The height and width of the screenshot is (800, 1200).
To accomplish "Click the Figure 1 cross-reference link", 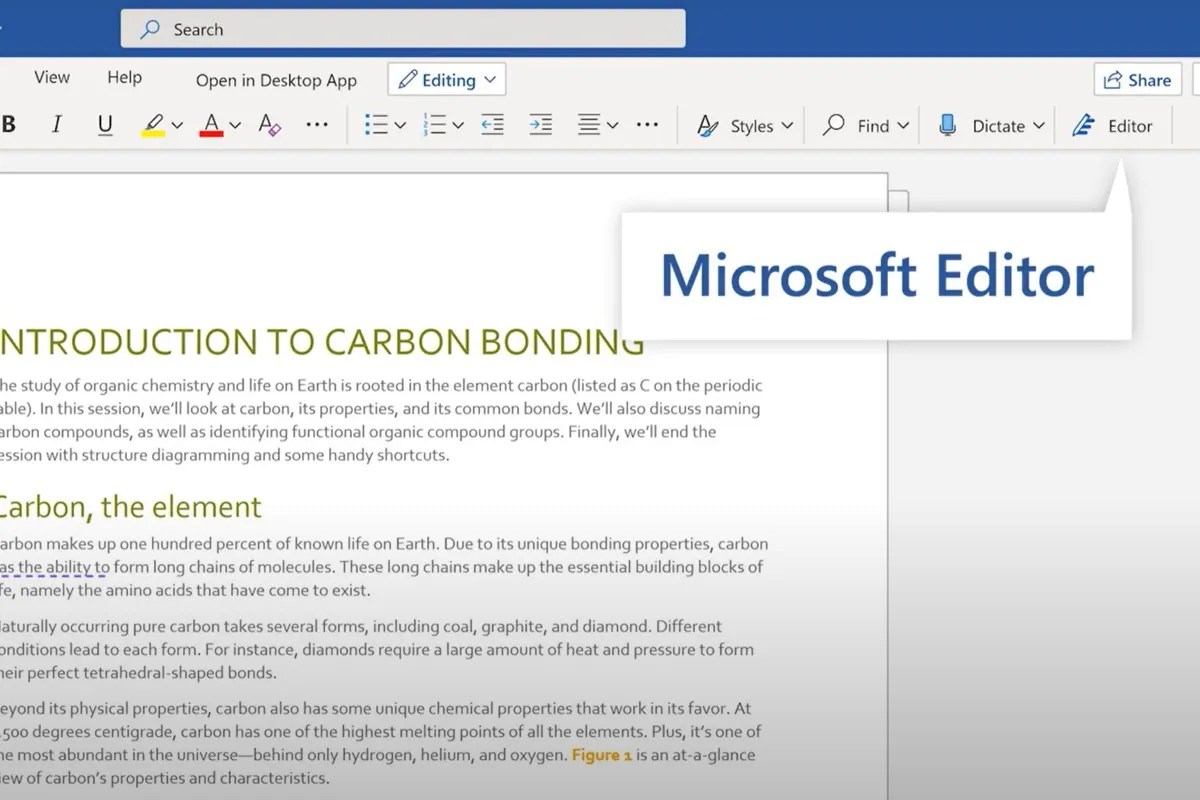I will [x=602, y=755].
